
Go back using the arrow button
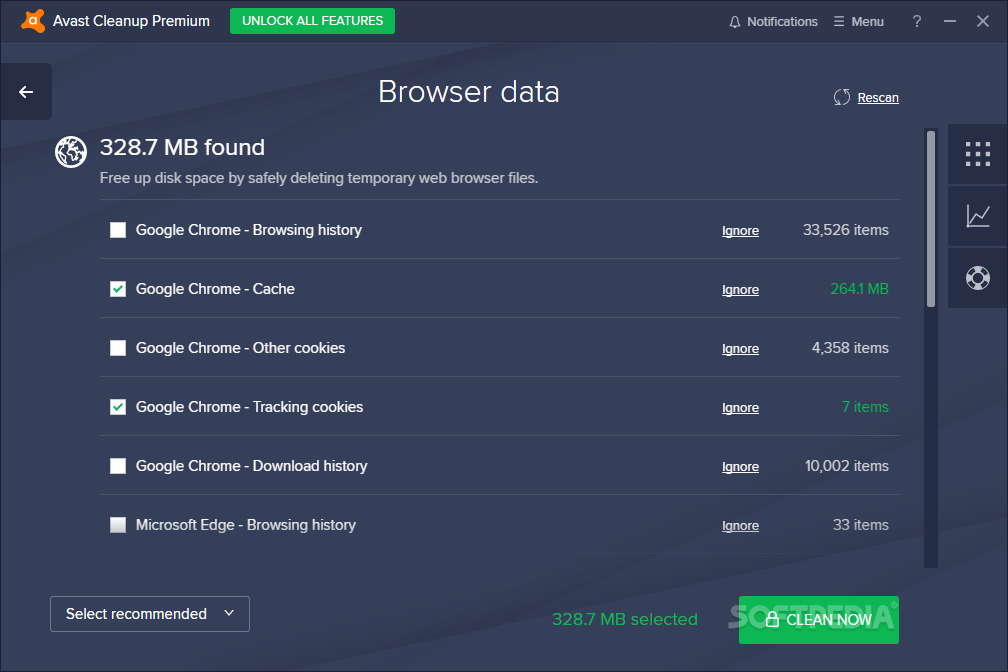26,92
